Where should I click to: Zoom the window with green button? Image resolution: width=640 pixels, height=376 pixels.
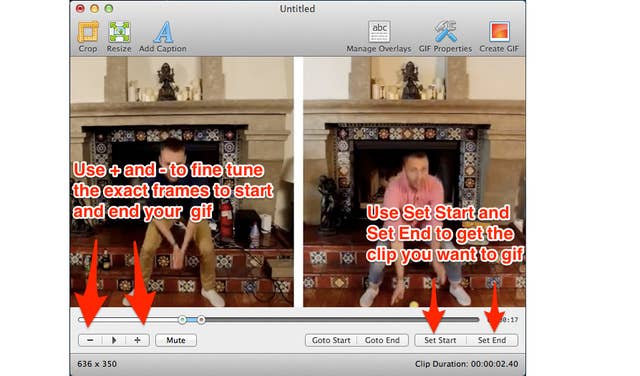109,8
